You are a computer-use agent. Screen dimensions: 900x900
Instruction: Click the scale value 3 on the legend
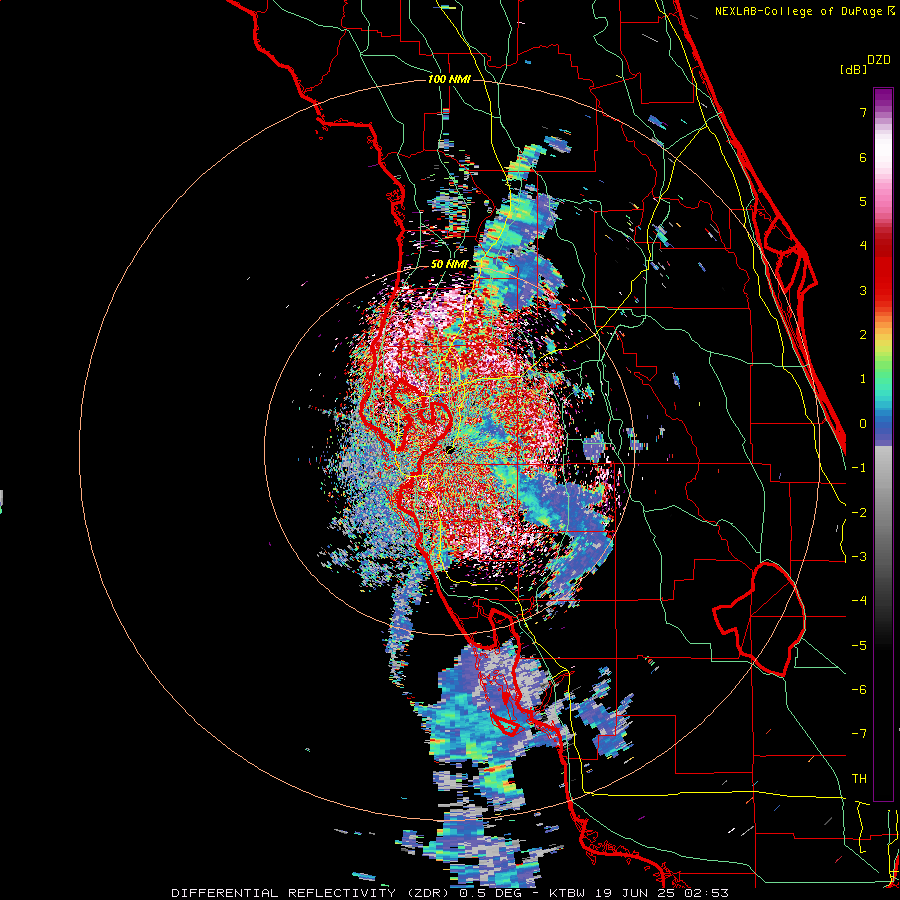[x=863, y=290]
